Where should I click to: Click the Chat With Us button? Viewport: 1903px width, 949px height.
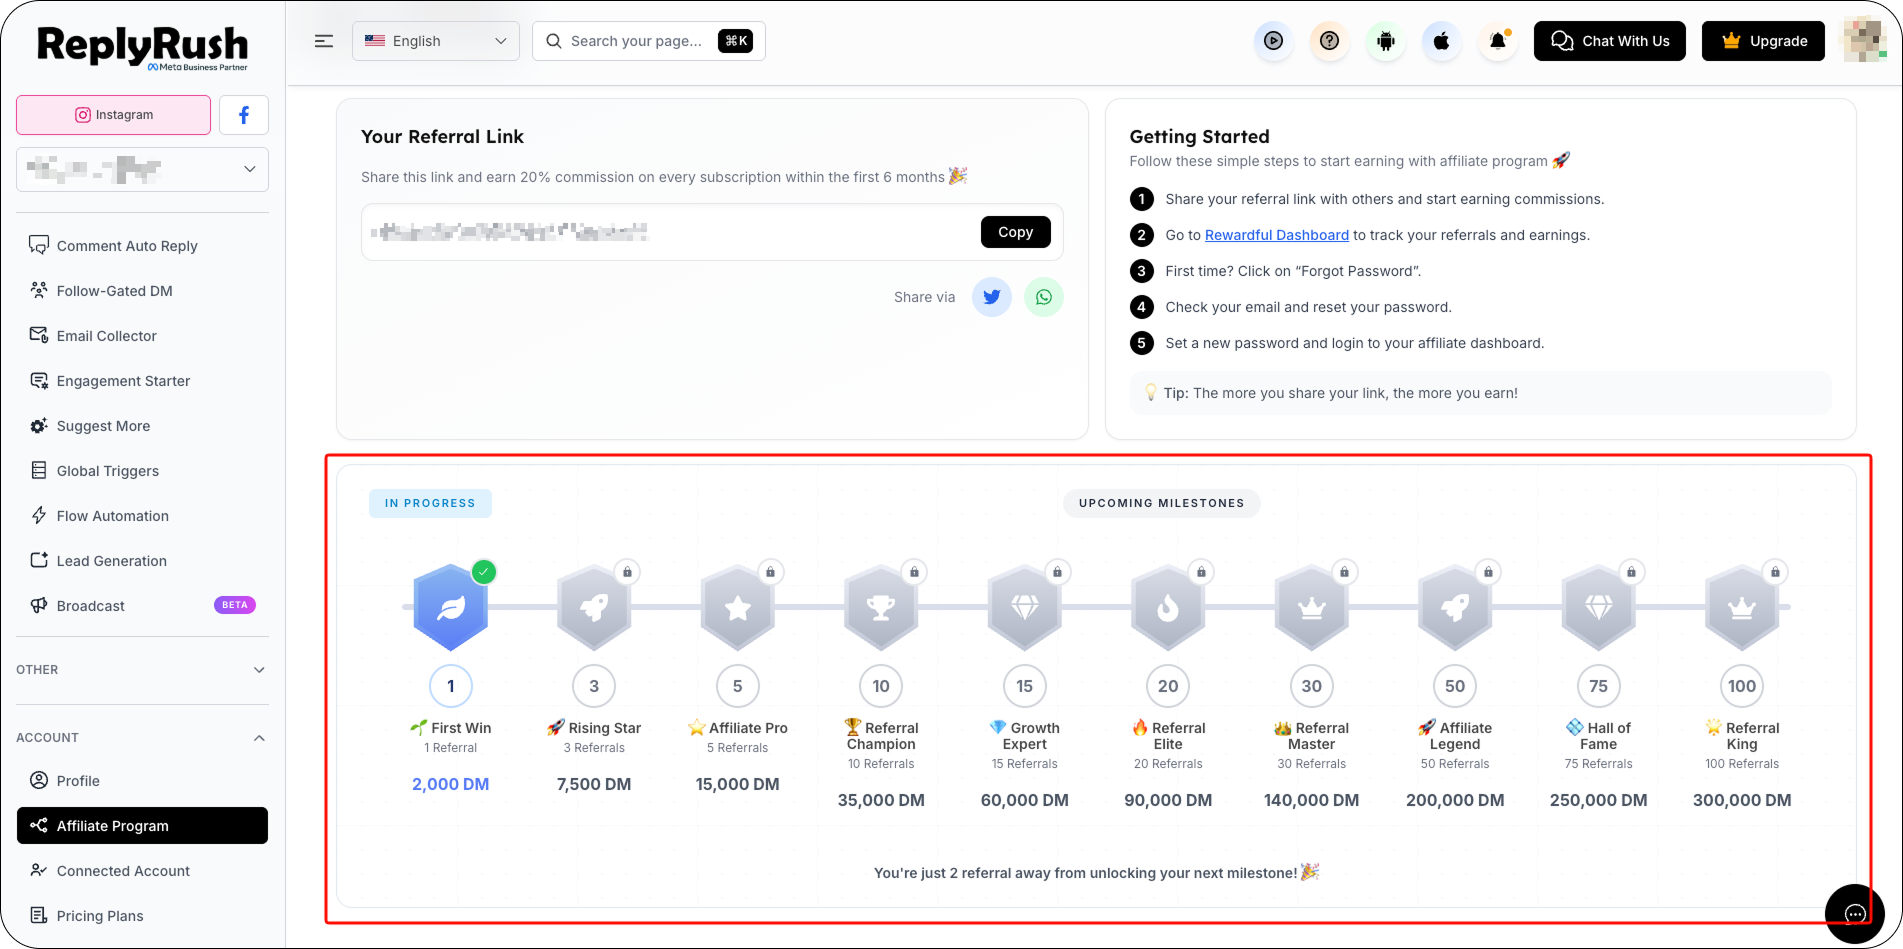[1610, 41]
